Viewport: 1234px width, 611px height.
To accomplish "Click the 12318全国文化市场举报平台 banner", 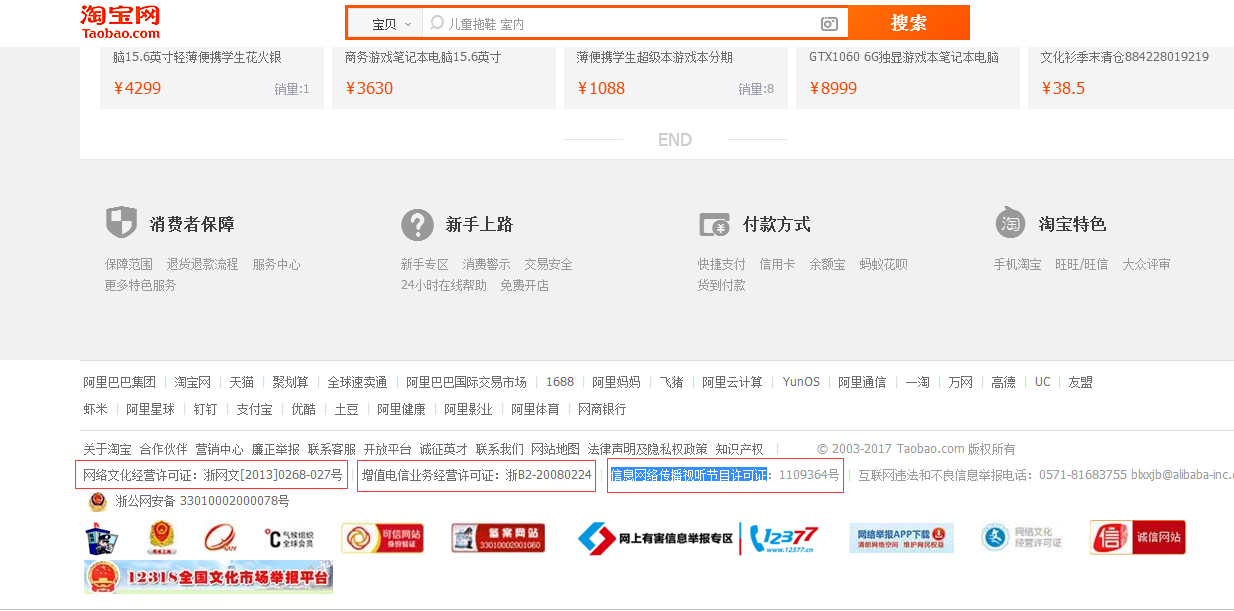I will (208, 577).
